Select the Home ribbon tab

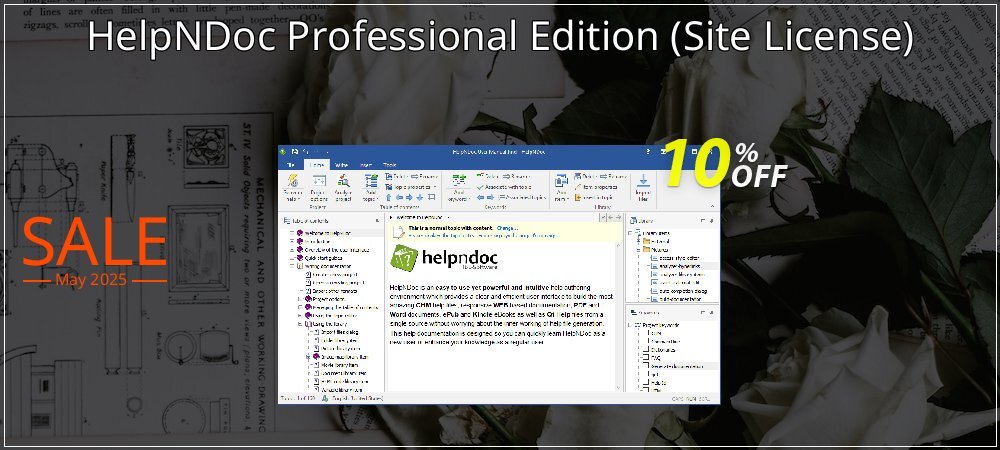point(316,165)
